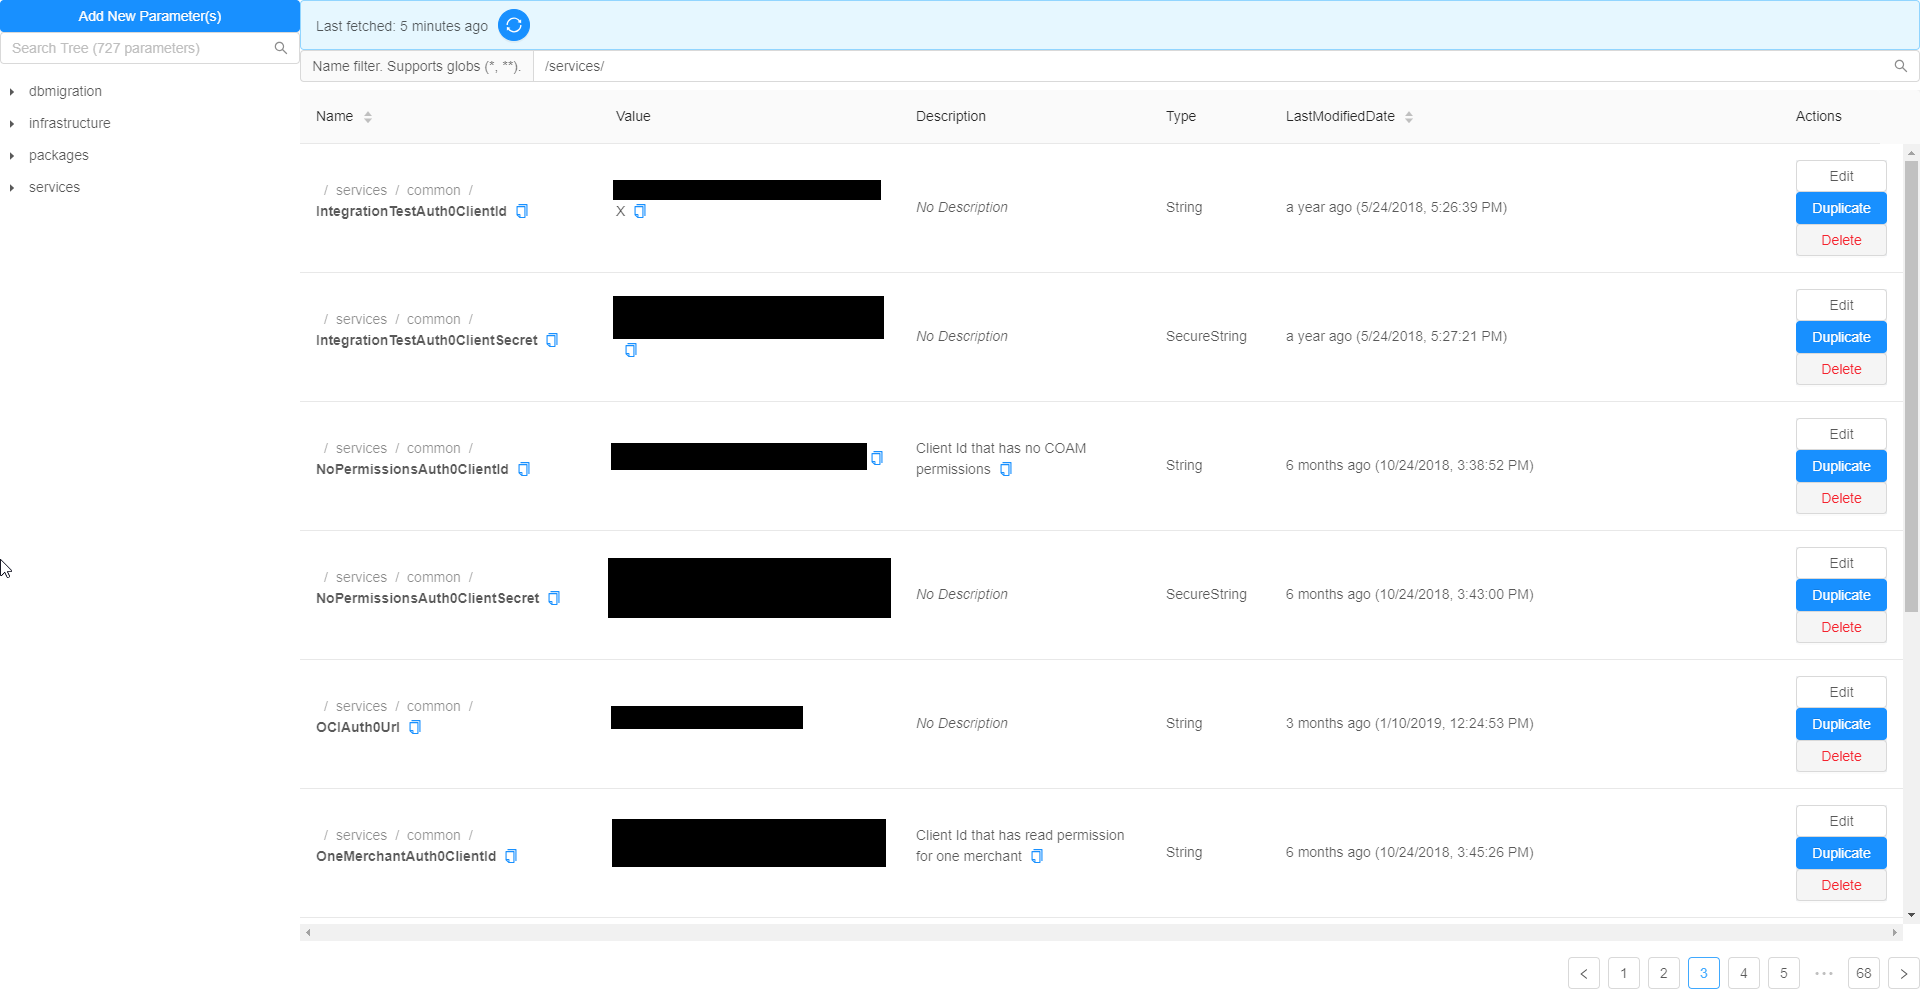This screenshot has width=1920, height=994.
Task: Expand the dbmigration tree node
Action: pyautogui.click(x=12, y=92)
